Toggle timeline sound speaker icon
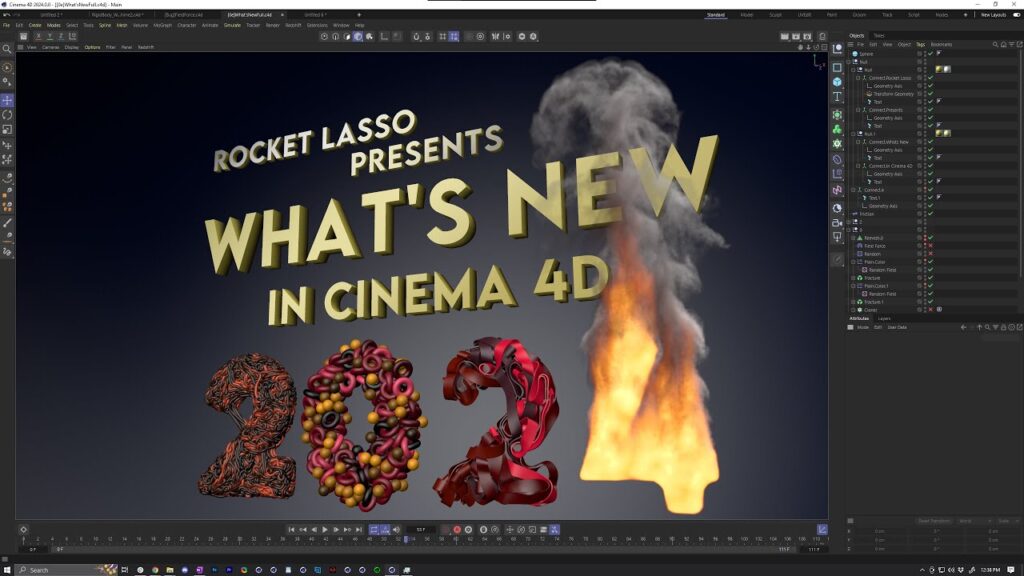The width and height of the screenshot is (1024, 576). (396, 530)
